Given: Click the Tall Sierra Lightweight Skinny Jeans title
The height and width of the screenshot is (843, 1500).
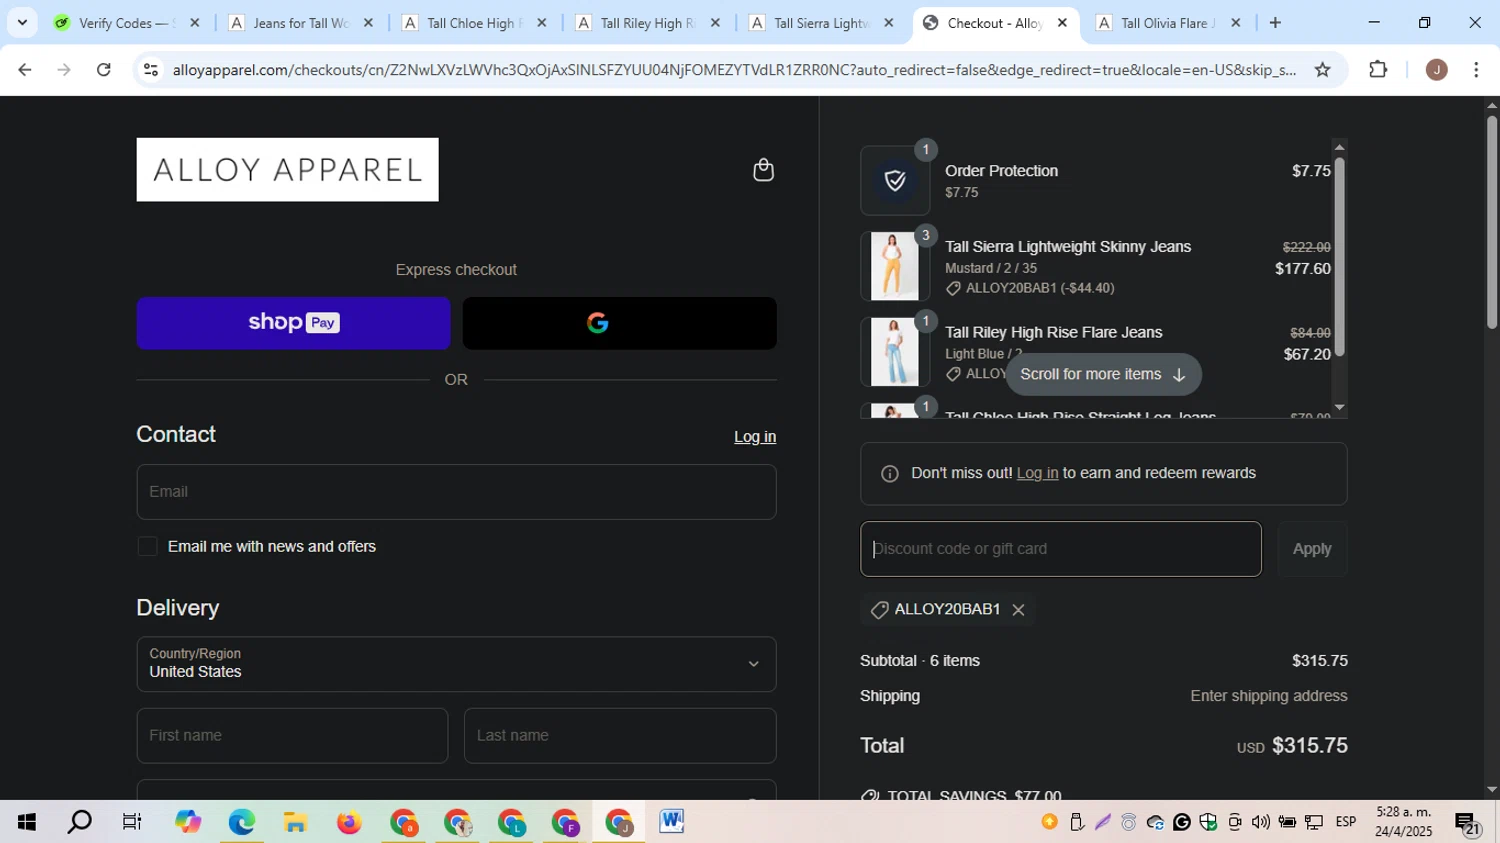Looking at the screenshot, I should click(x=1068, y=247).
